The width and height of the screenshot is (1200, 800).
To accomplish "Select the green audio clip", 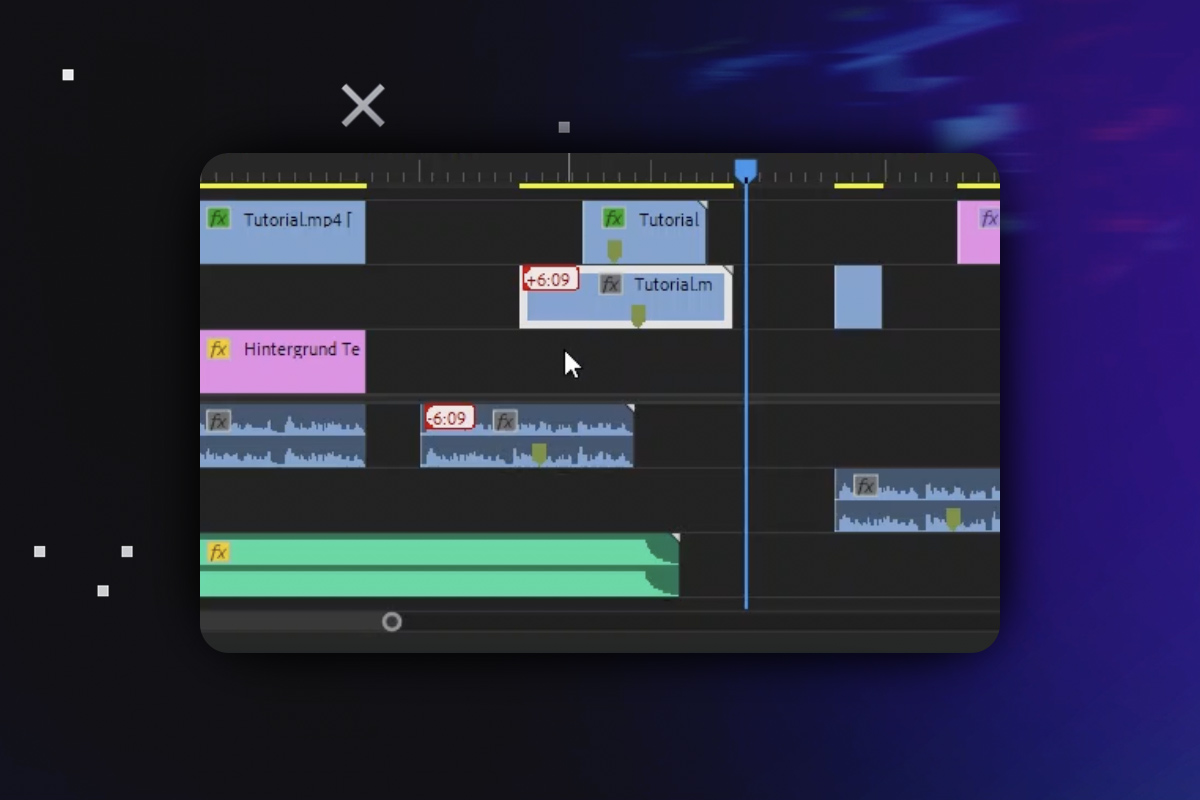I will tap(439, 565).
